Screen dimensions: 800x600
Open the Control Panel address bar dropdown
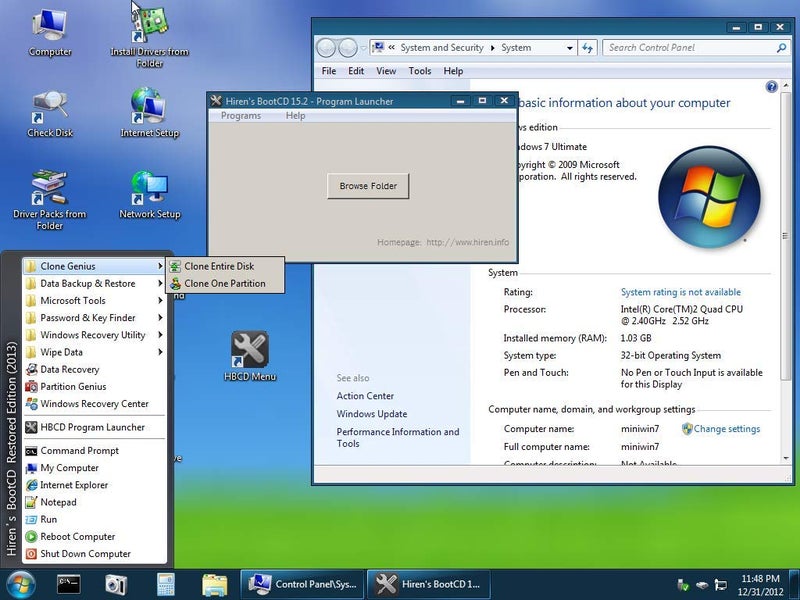(x=572, y=47)
